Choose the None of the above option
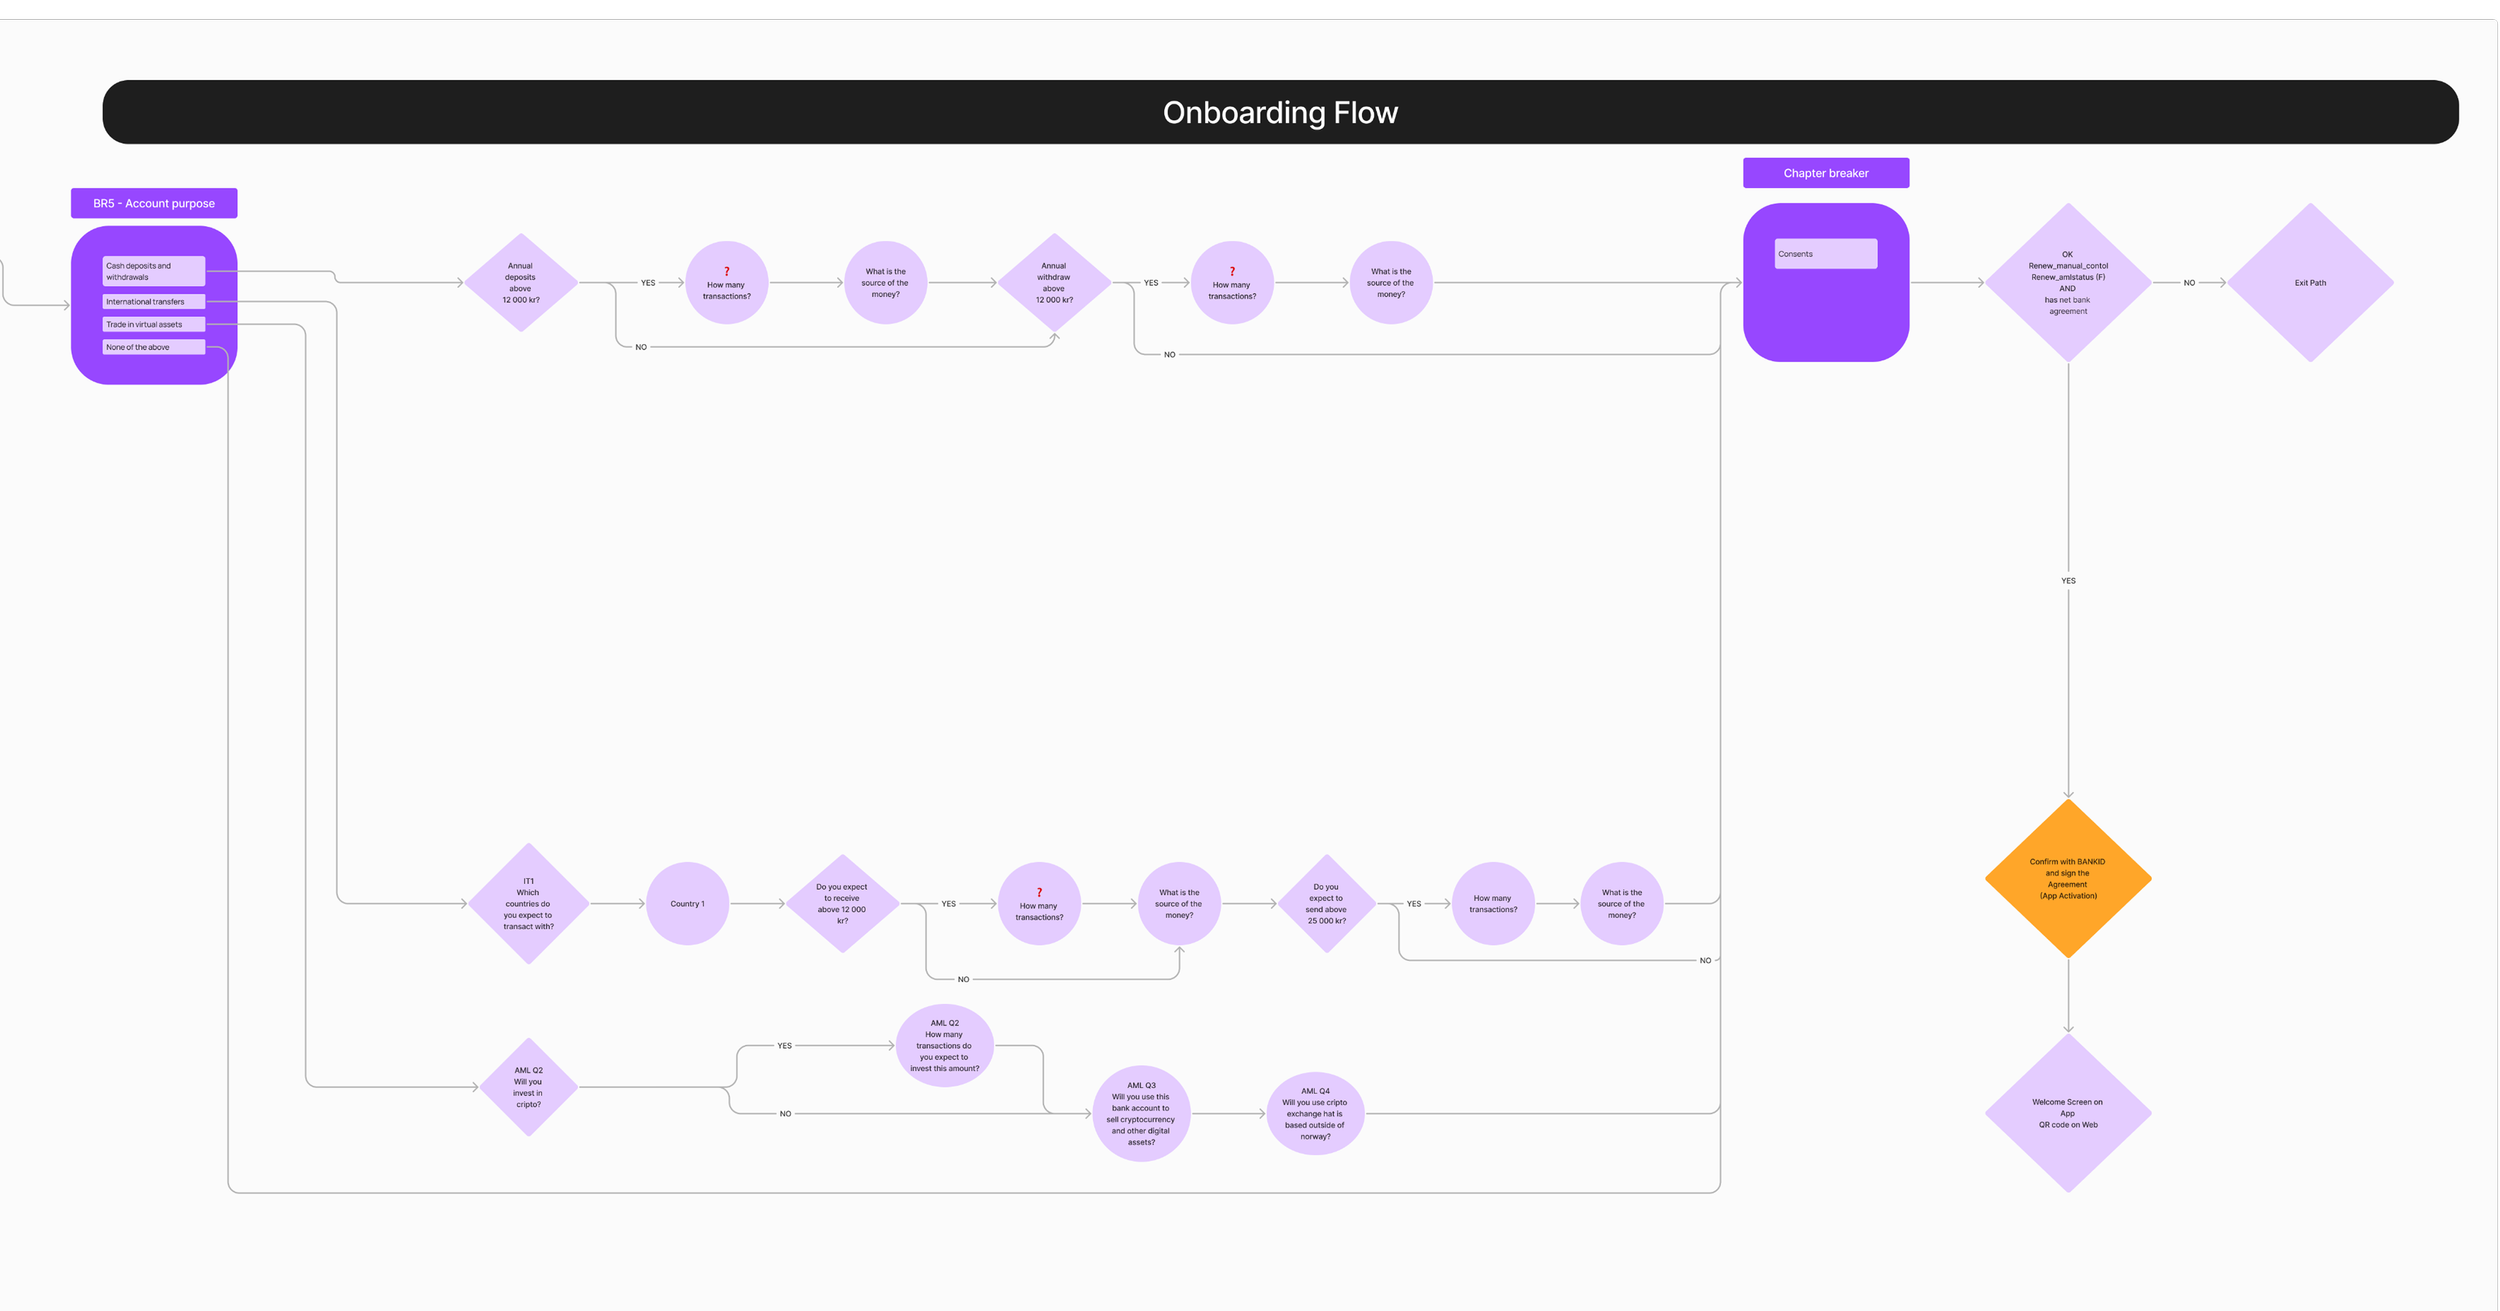 [154, 347]
